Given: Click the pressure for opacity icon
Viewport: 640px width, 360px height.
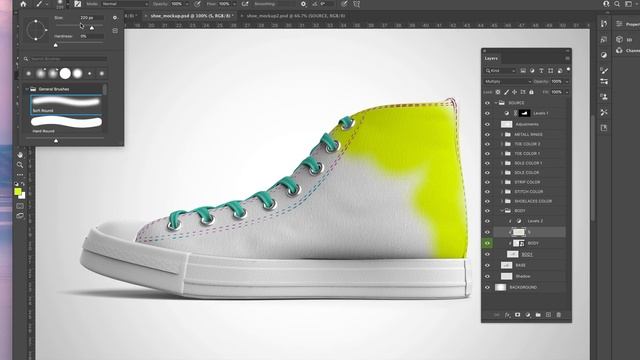Looking at the screenshot, I should tap(197, 4).
